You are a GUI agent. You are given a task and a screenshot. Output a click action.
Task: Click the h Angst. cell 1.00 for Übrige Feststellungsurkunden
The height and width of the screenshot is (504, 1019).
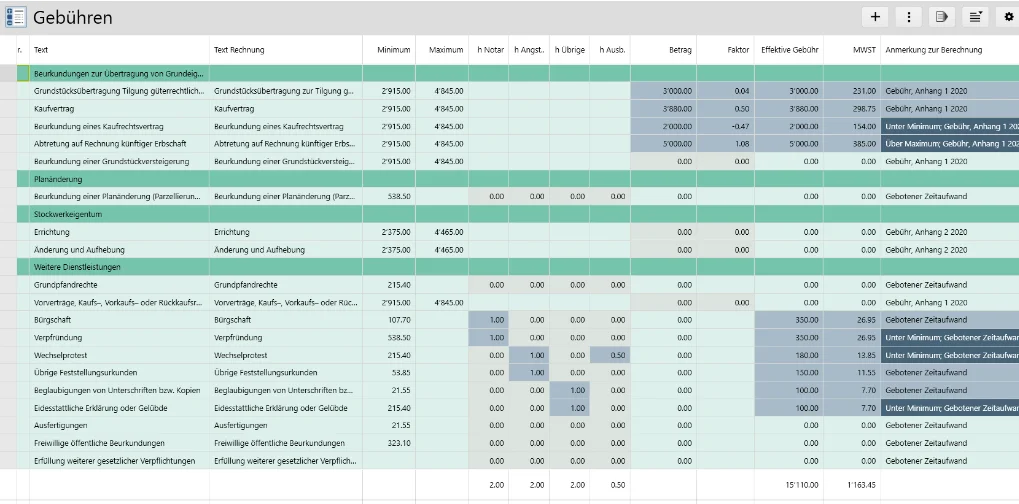click(x=529, y=372)
